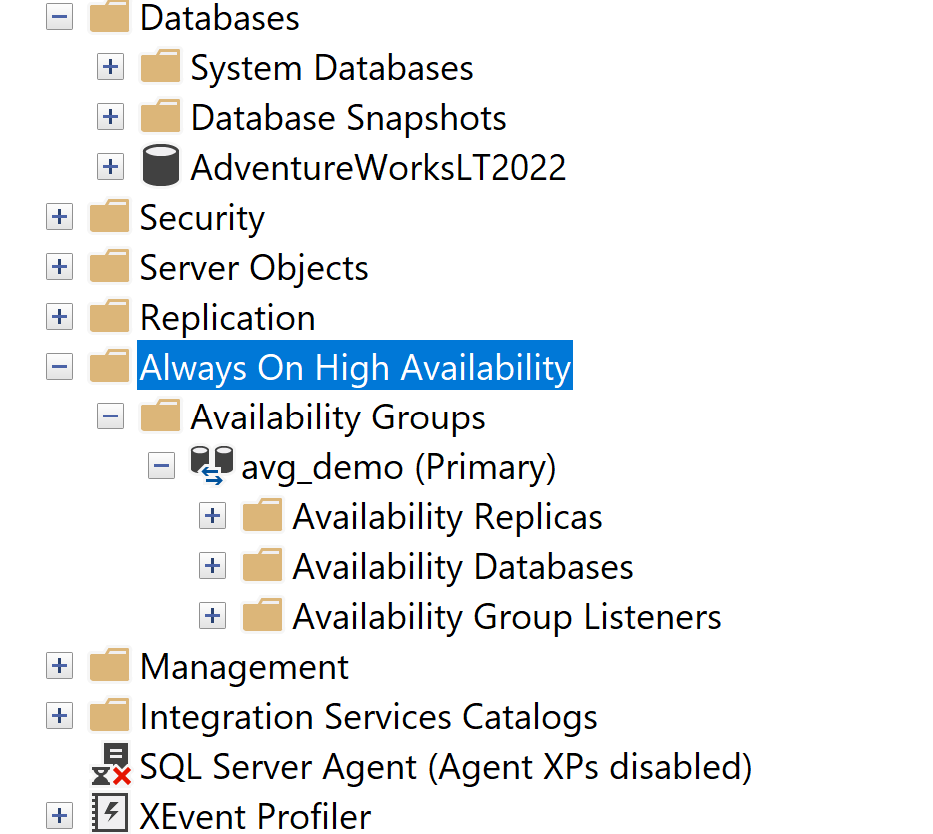Expand Integration Services Catalogs node
The width and height of the screenshot is (933, 834).
click(x=60, y=716)
